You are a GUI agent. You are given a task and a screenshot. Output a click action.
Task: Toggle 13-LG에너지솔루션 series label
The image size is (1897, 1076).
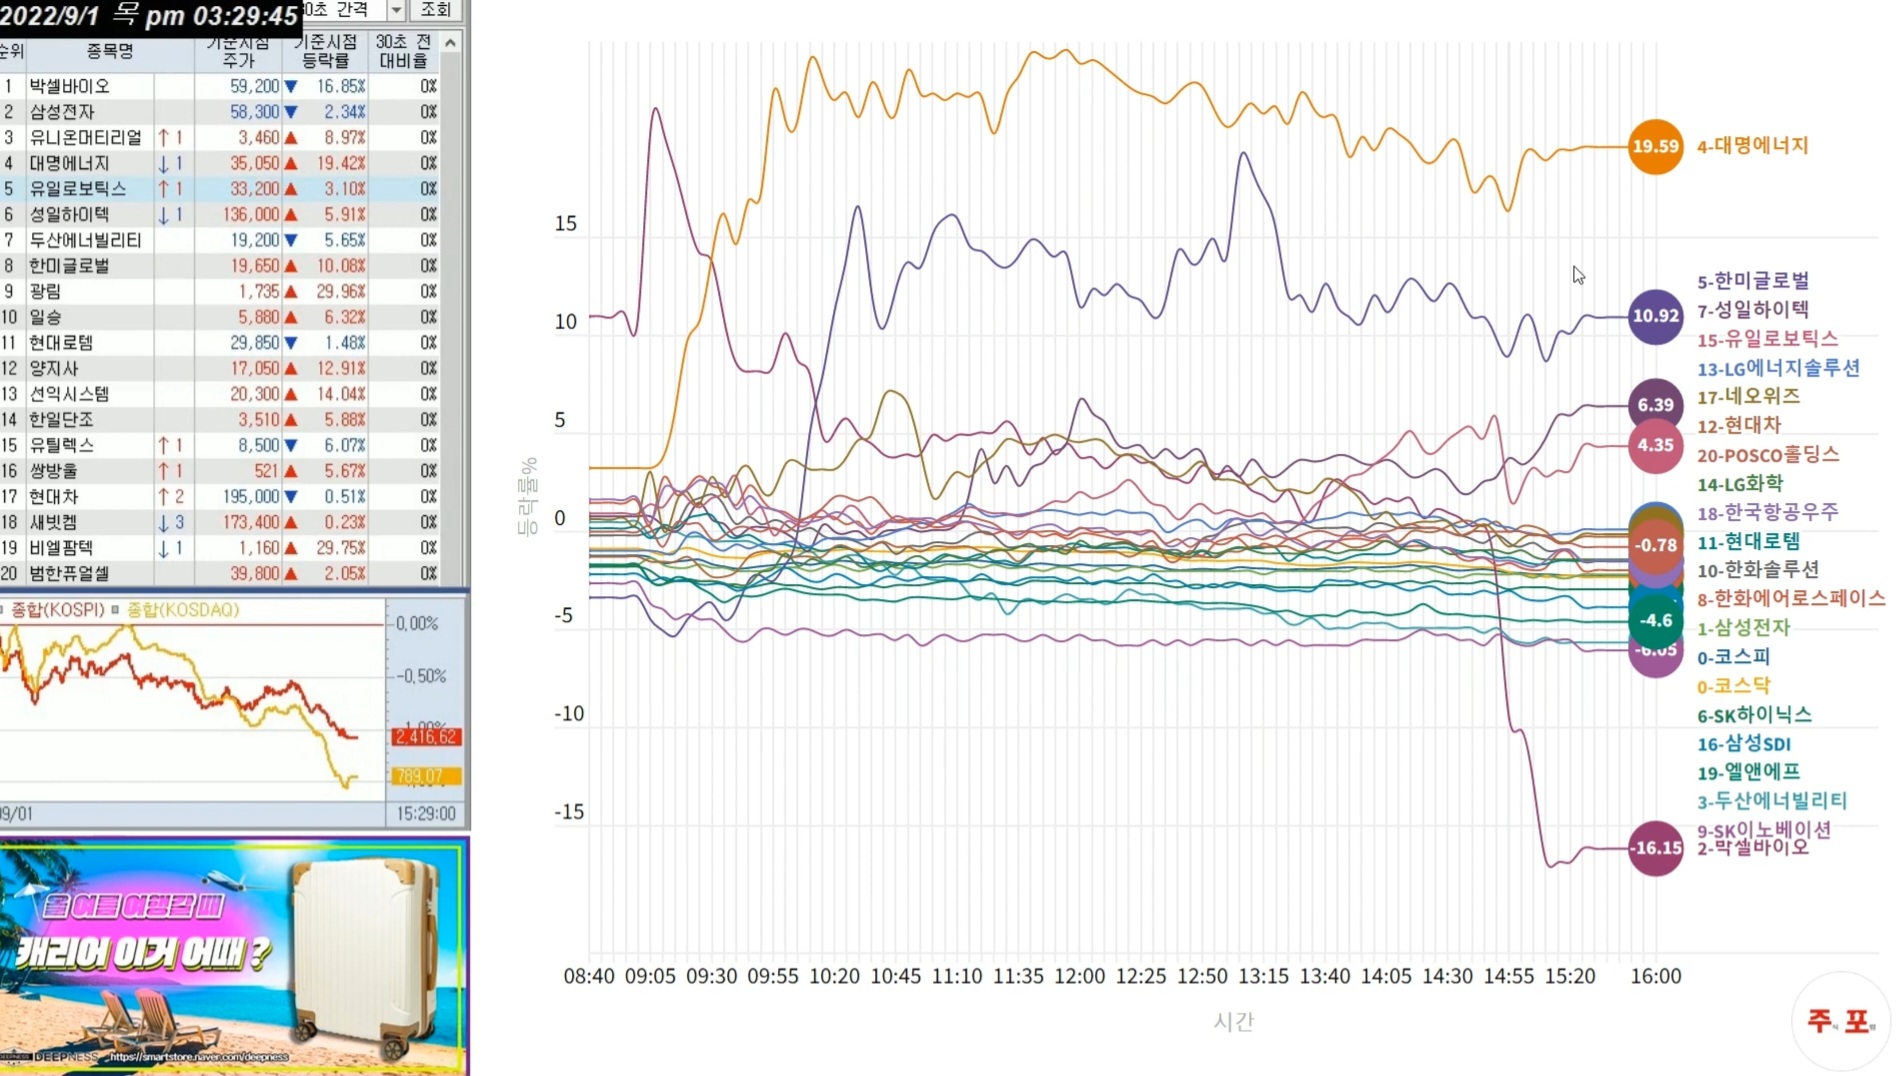tap(1778, 368)
